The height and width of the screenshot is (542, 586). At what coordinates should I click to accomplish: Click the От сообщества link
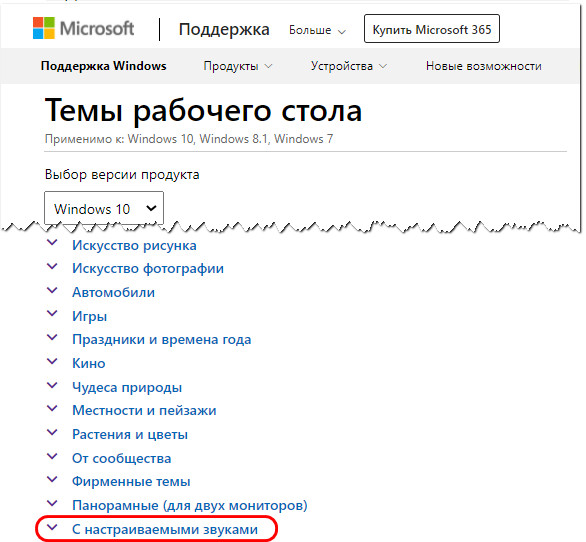(x=121, y=459)
